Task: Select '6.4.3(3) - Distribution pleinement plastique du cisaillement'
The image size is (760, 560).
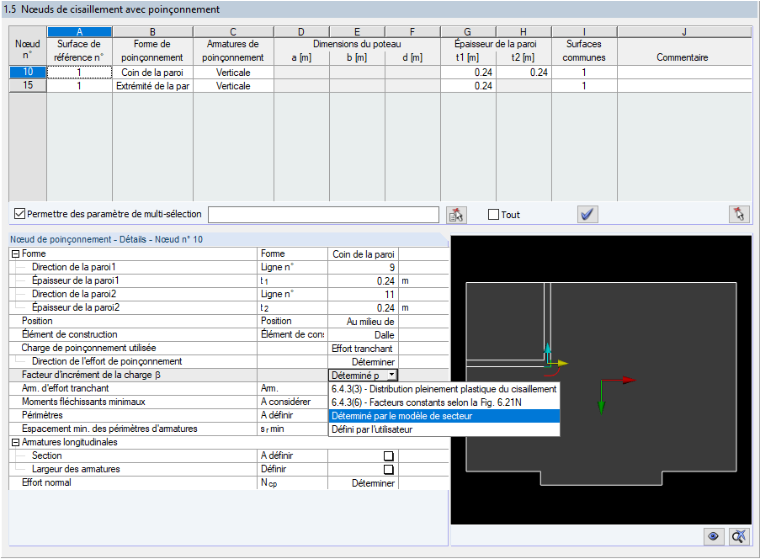Action: (444, 389)
